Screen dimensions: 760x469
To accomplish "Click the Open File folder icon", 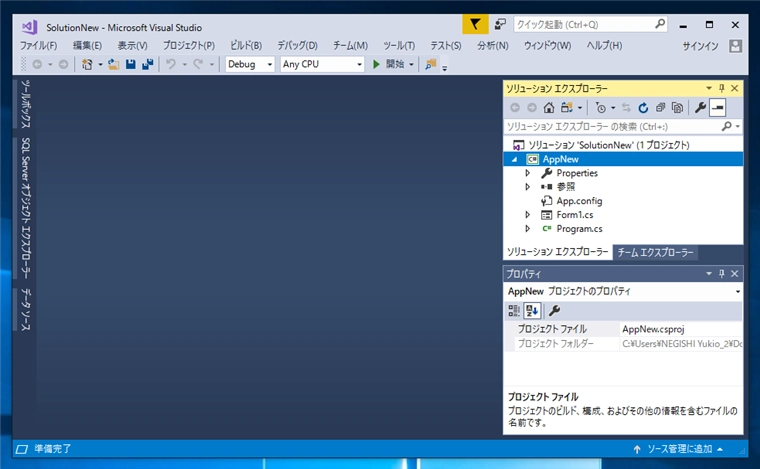I will point(113,64).
